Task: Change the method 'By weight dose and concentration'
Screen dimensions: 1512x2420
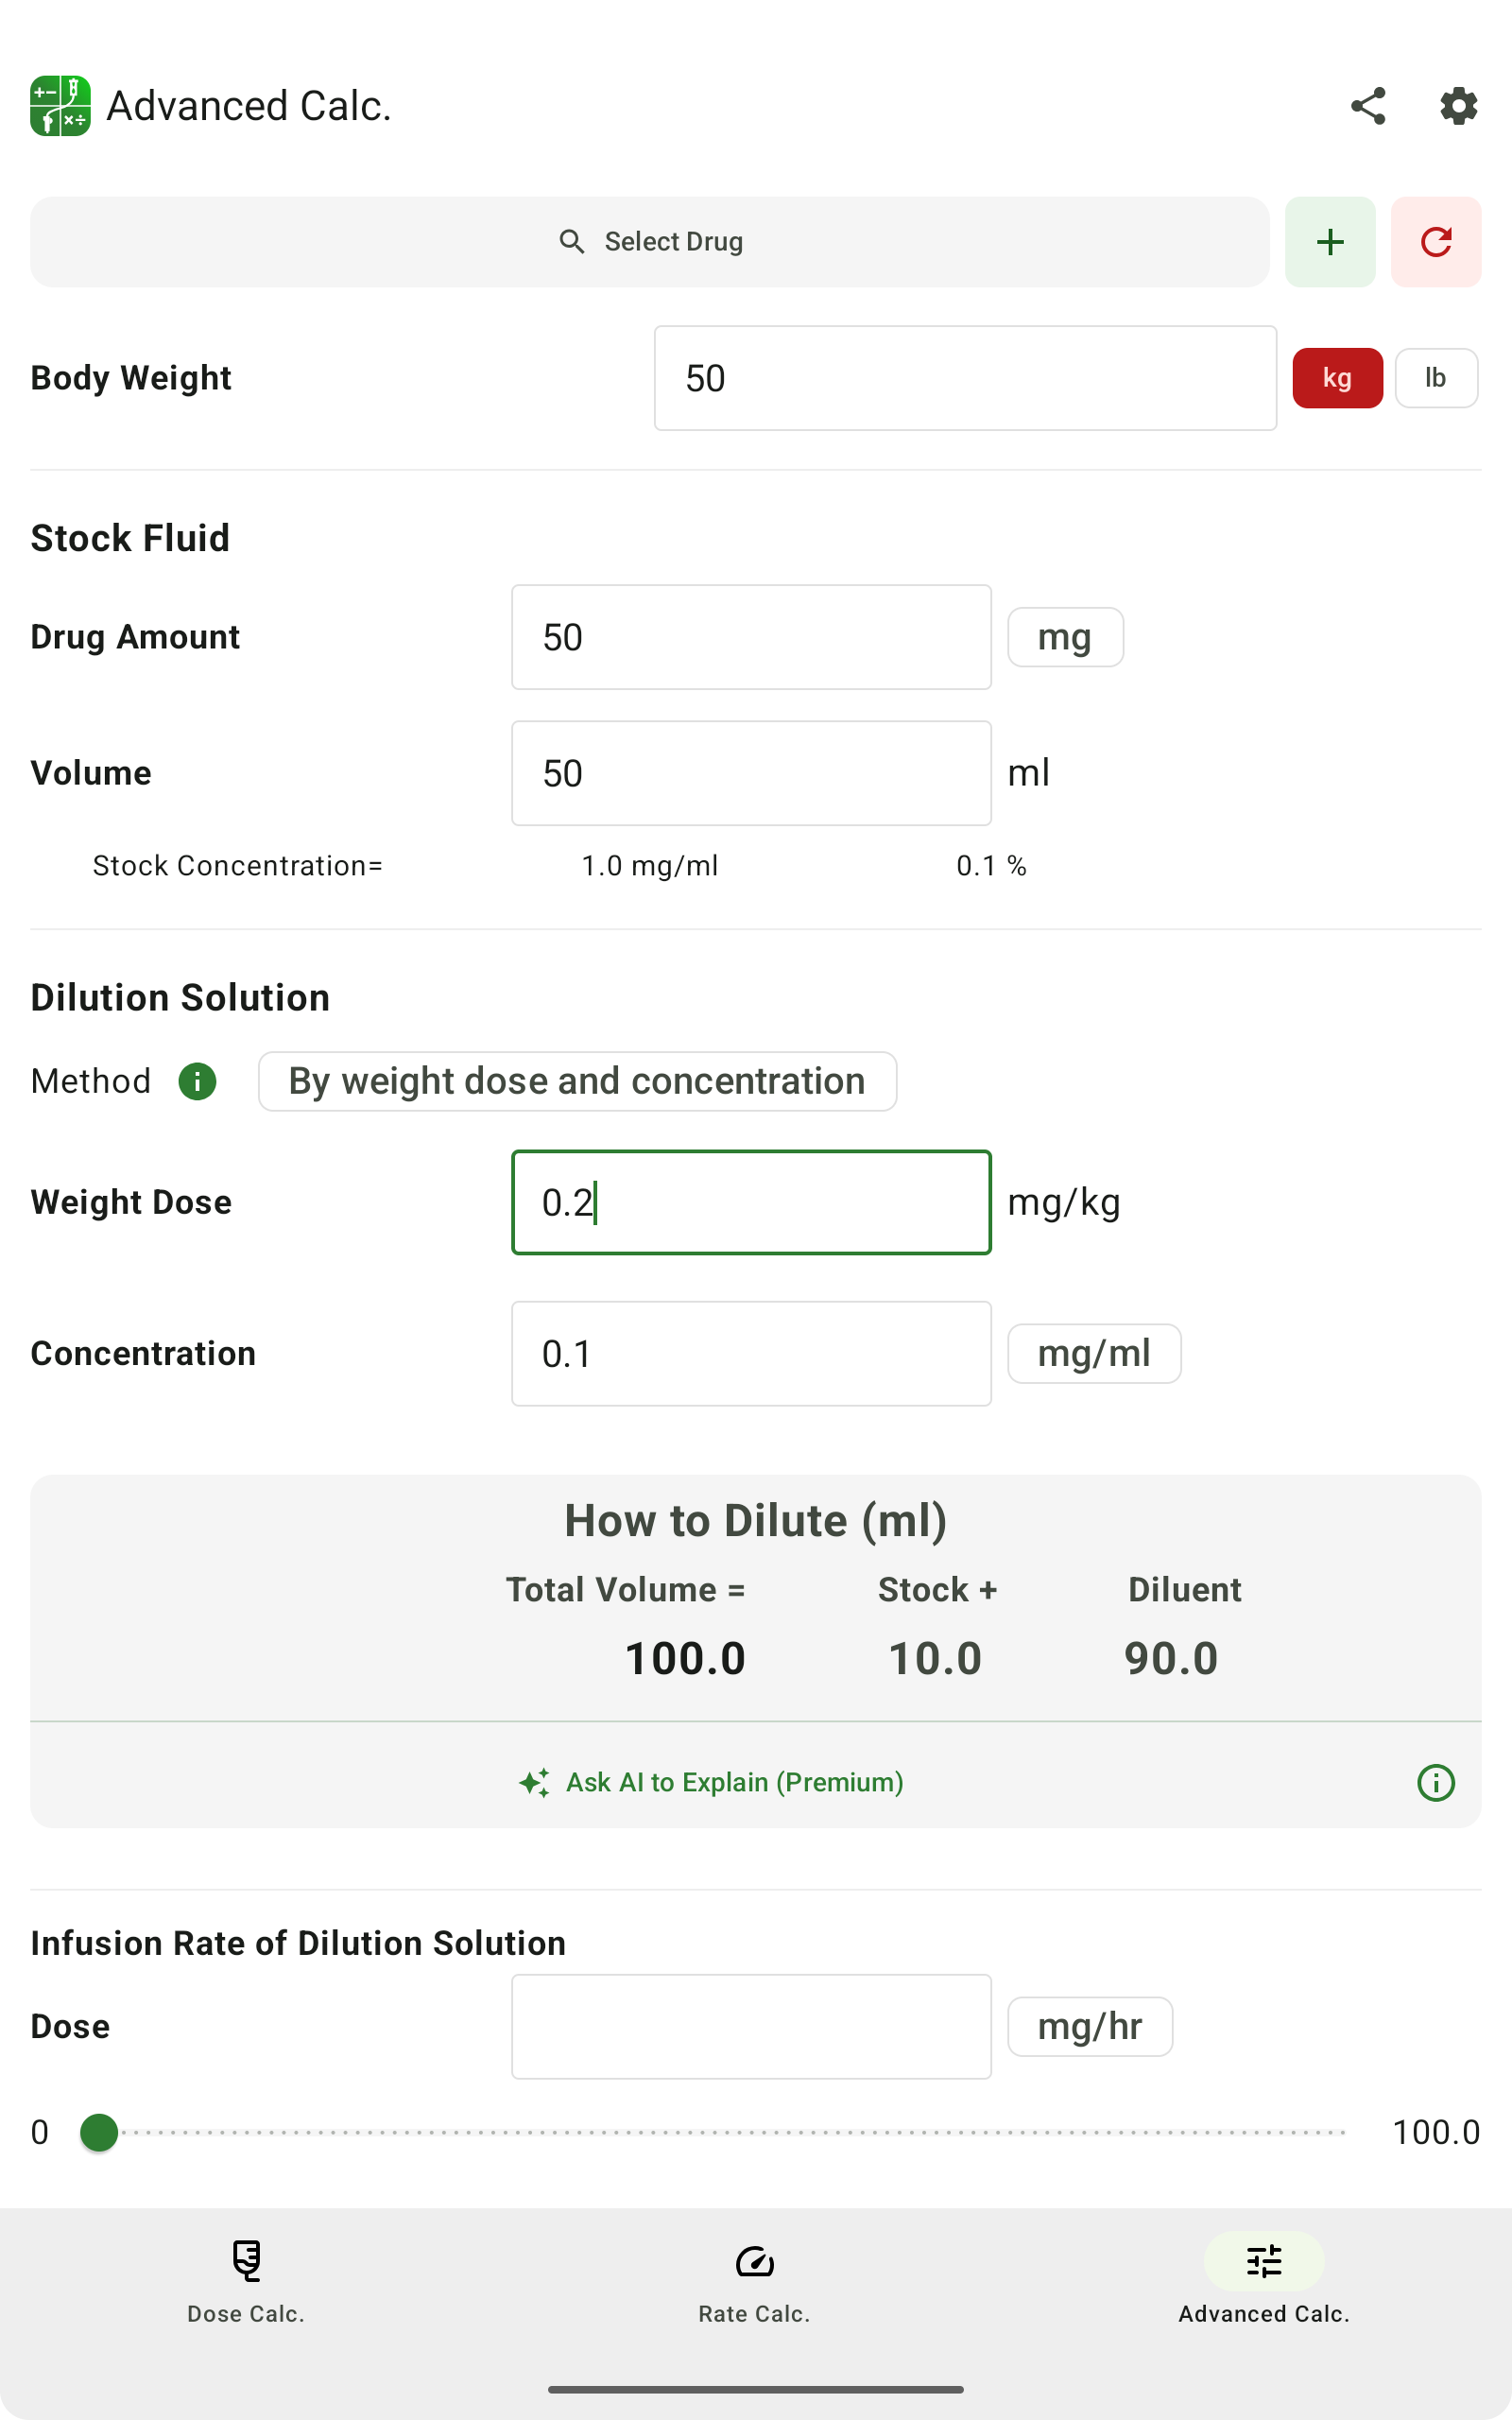Action: coord(577,1081)
